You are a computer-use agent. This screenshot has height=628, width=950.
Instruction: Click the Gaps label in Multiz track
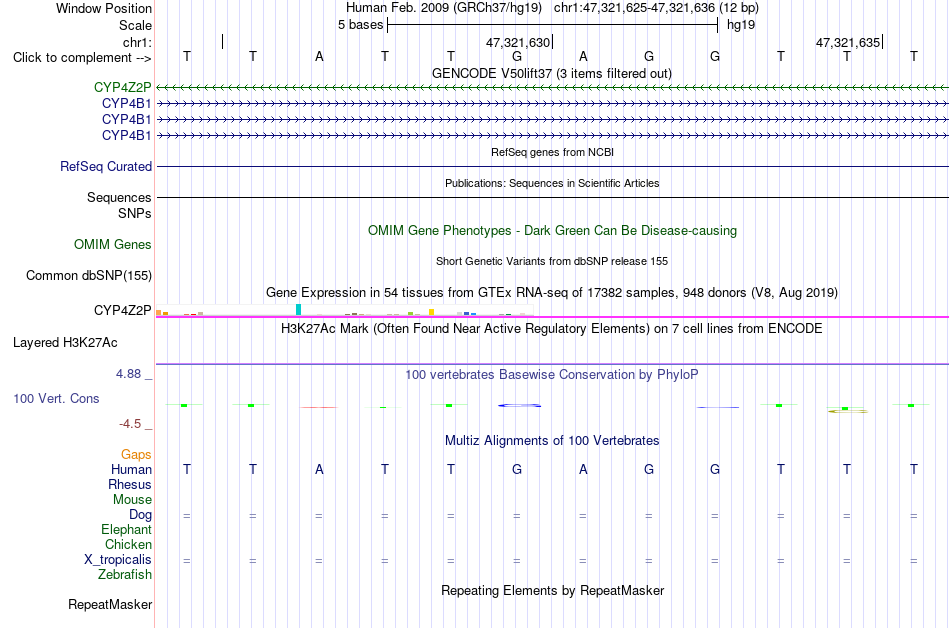[136, 454]
